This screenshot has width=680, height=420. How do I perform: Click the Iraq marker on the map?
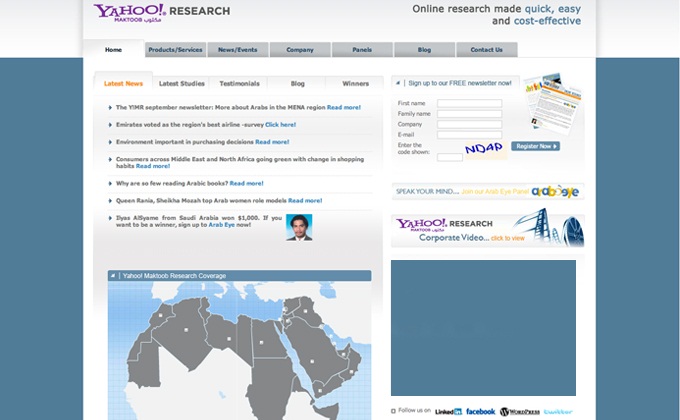(x=305, y=311)
